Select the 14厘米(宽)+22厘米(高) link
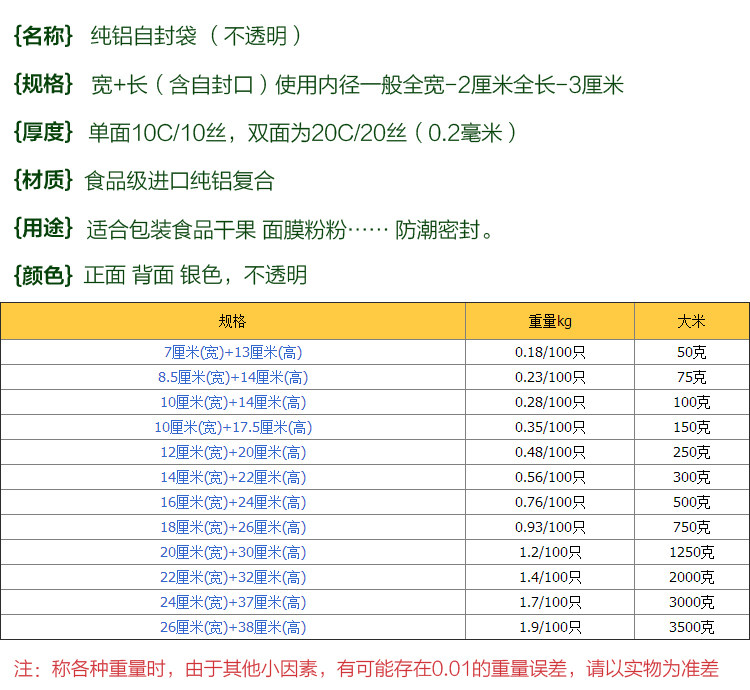The height and width of the screenshot is (690, 750). (x=233, y=477)
